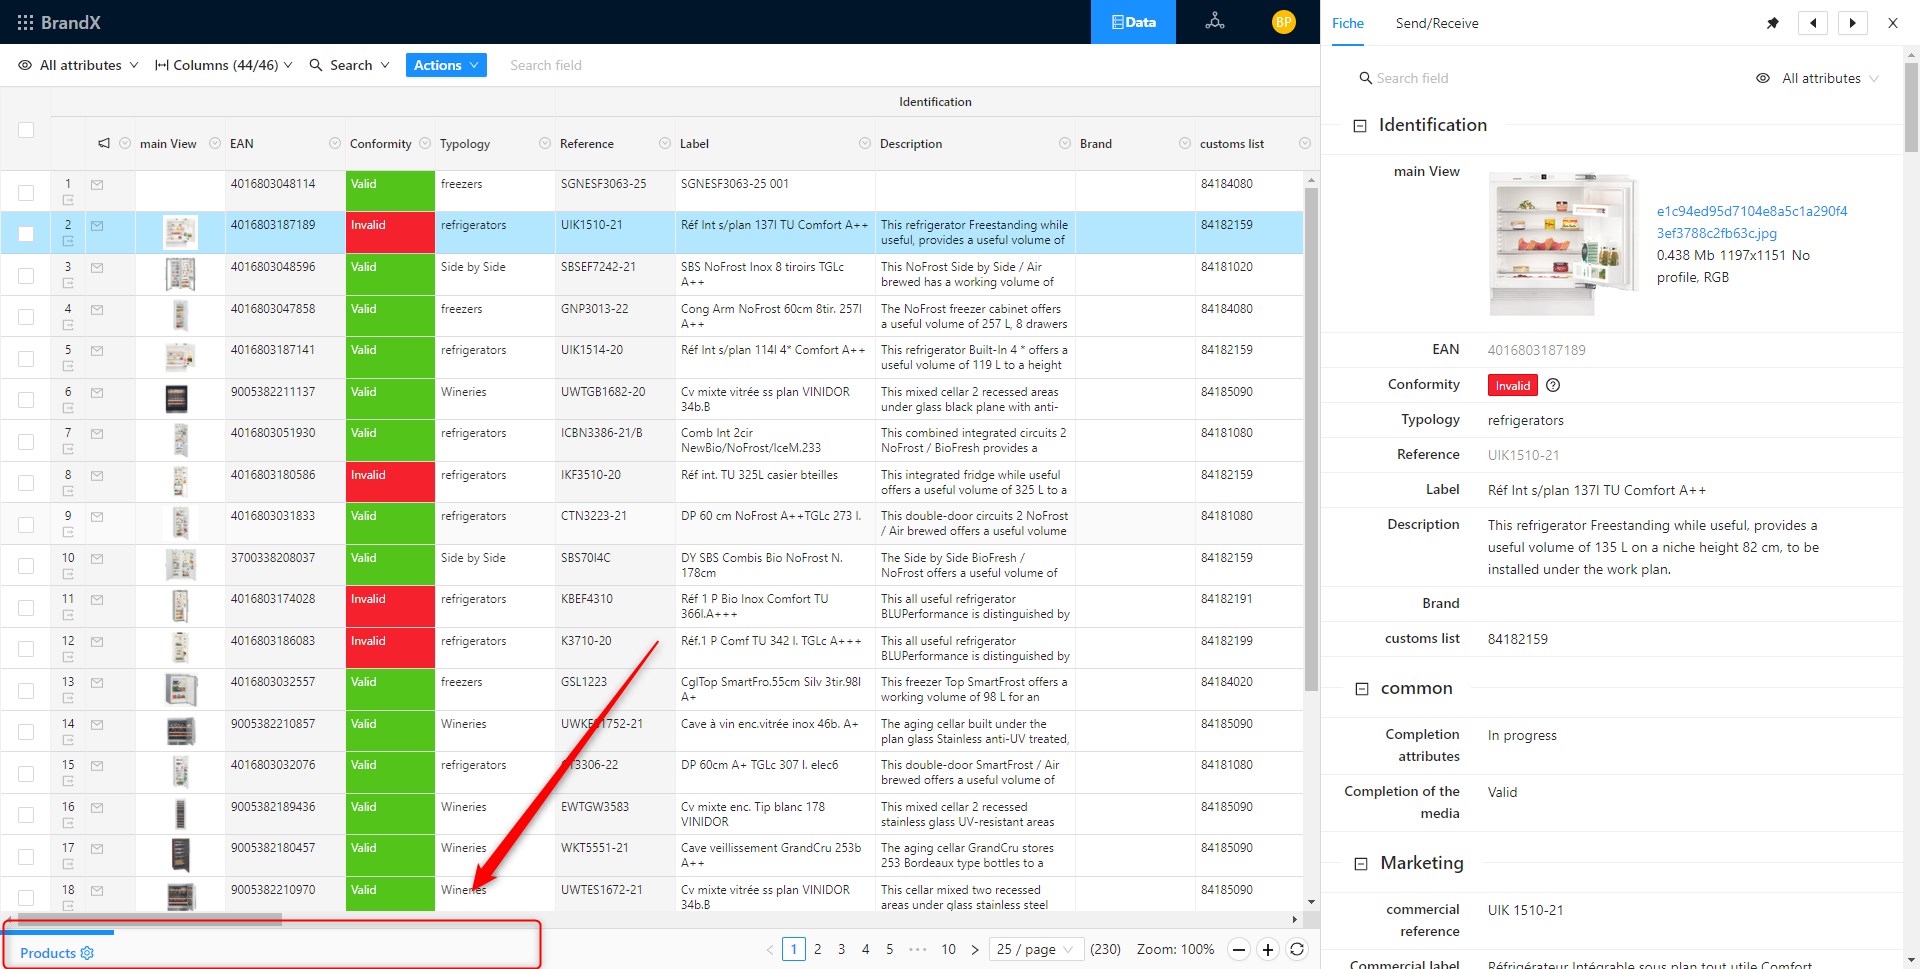
Task: Tick the select-all checkbox in the header
Action: [26, 129]
